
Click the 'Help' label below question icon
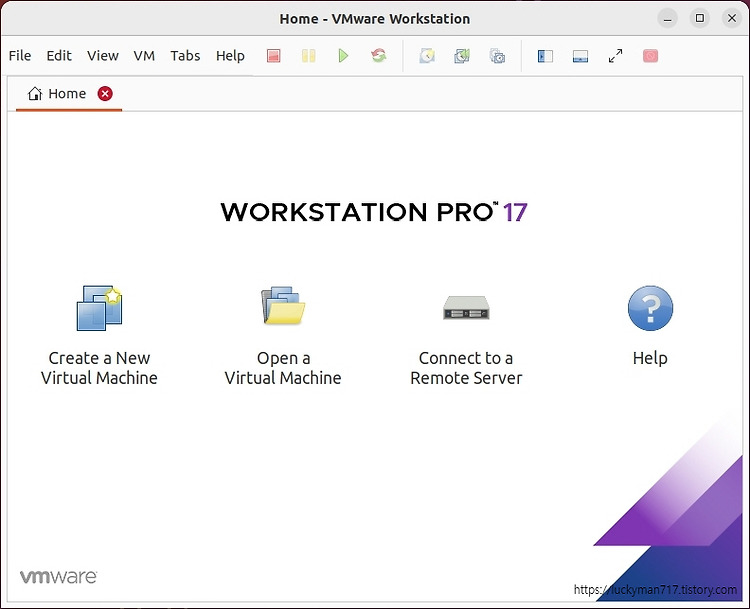[x=650, y=358]
